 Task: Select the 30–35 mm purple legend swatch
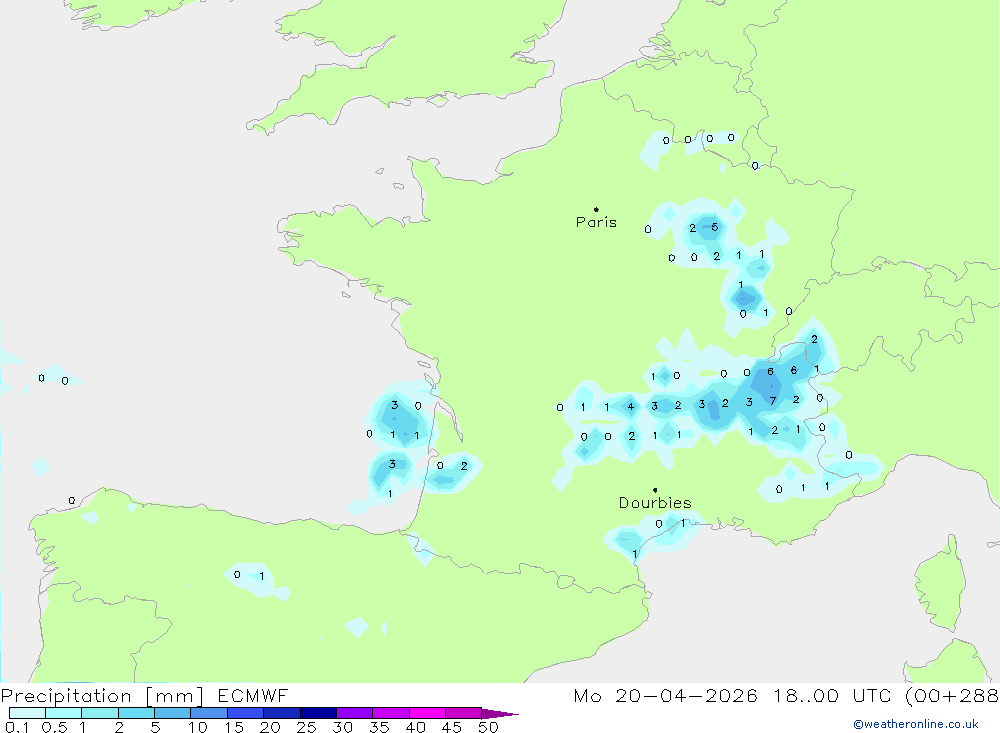355,713
